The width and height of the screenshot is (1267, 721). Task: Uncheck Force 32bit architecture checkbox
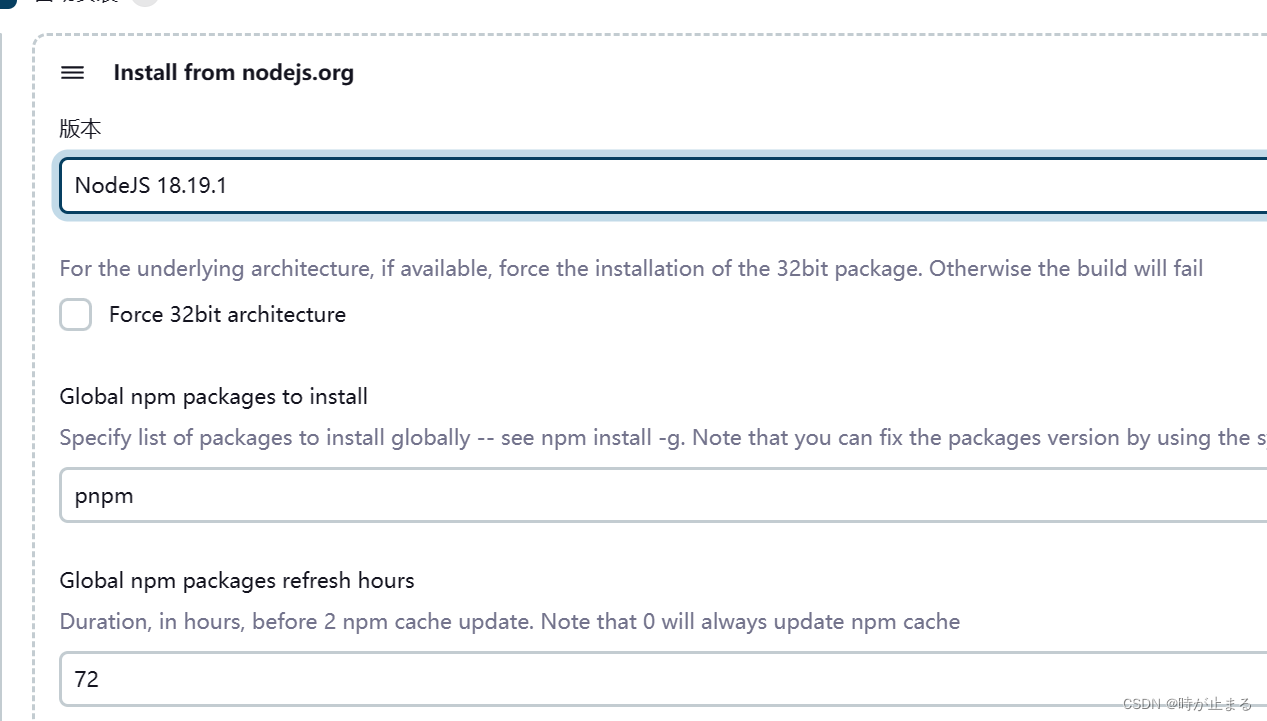click(75, 314)
